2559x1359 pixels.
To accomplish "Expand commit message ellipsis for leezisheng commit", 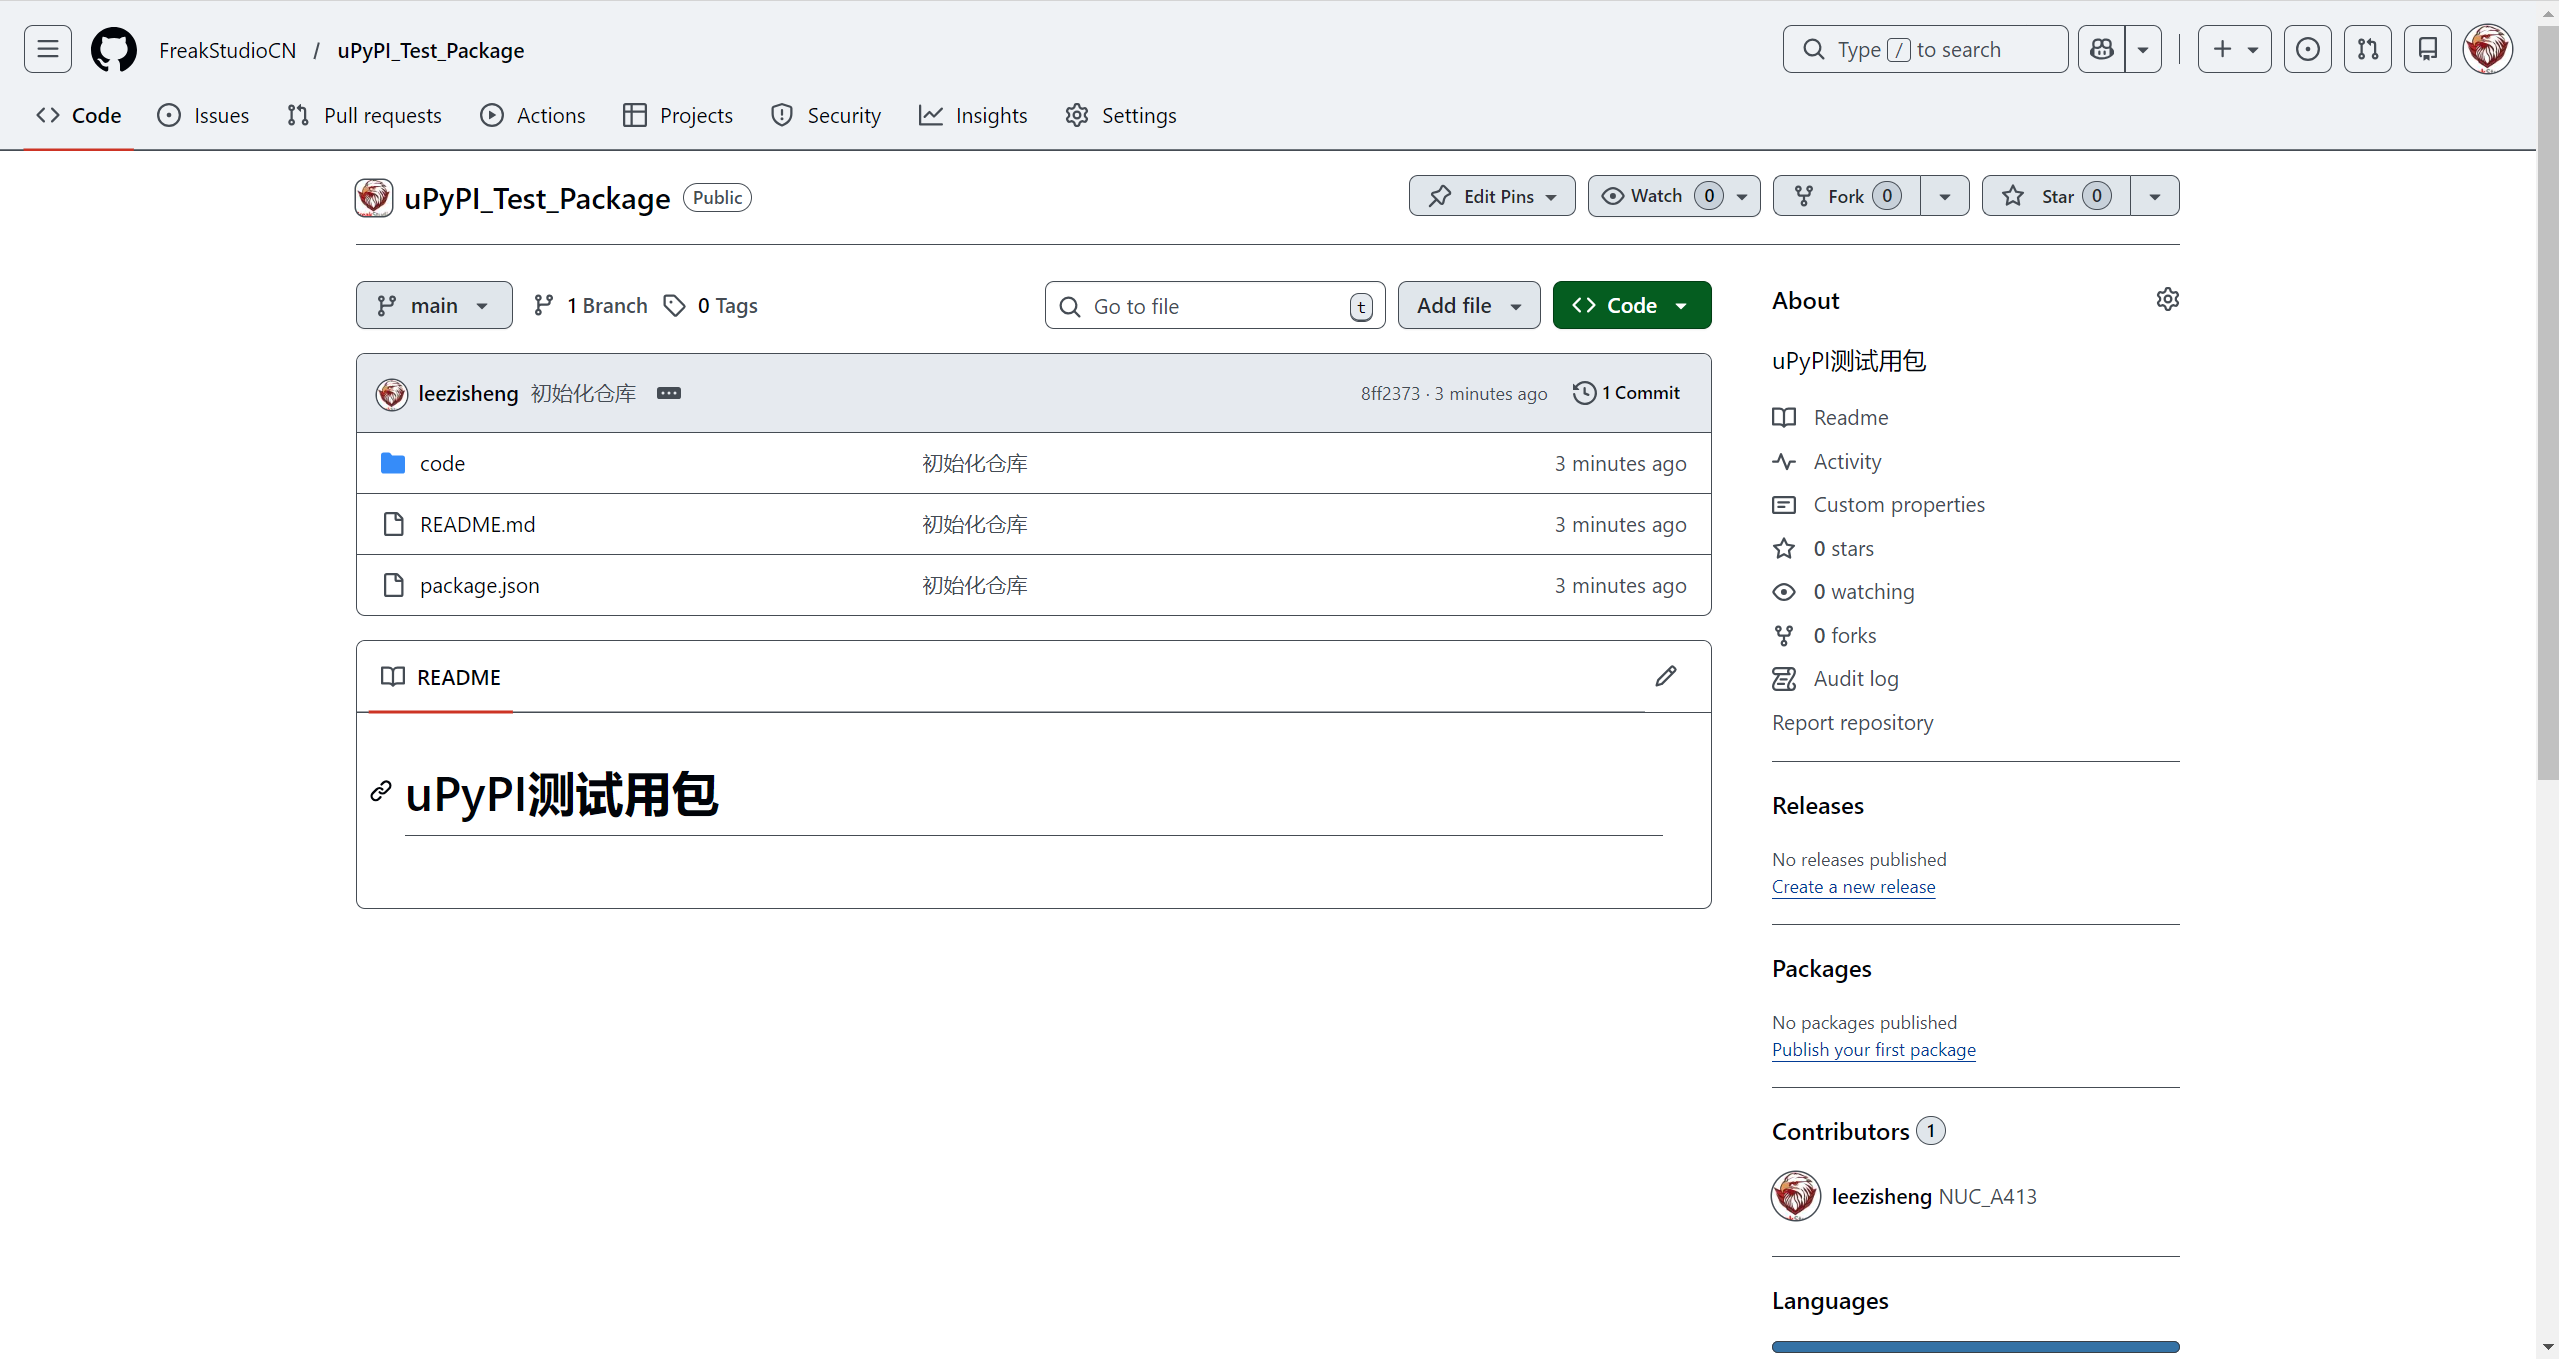I will tap(669, 393).
